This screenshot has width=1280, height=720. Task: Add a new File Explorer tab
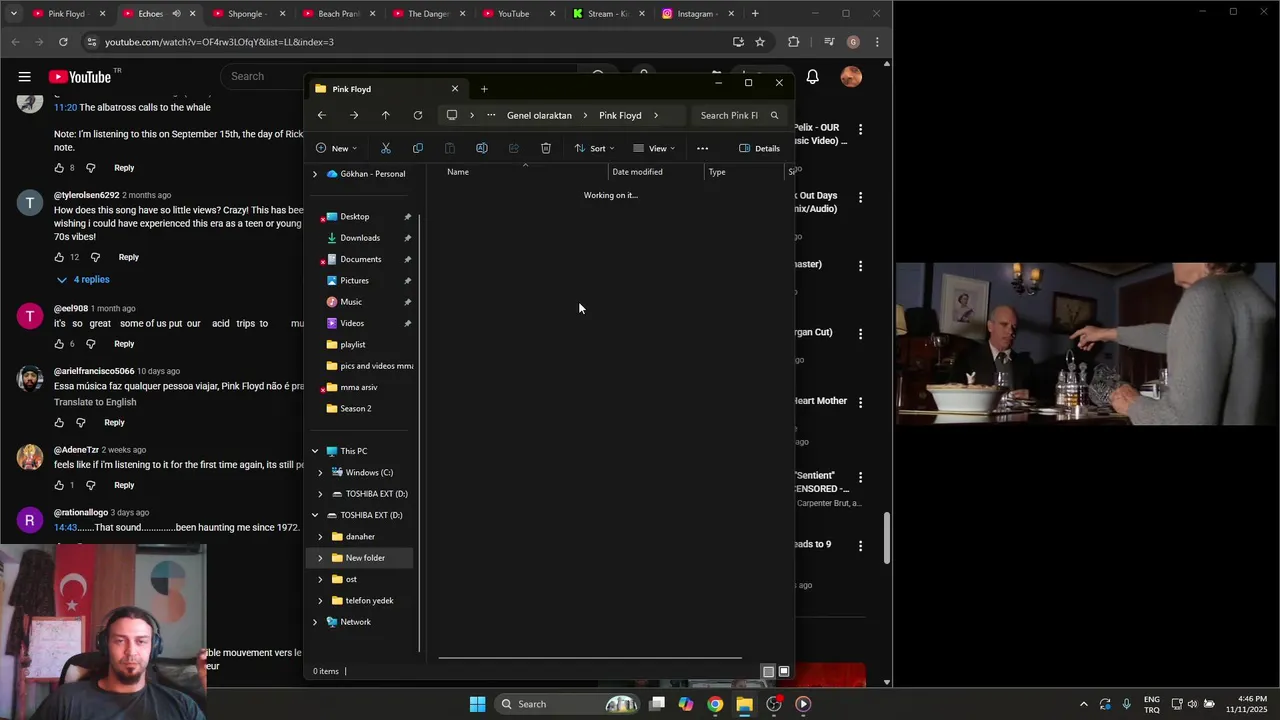(x=484, y=89)
